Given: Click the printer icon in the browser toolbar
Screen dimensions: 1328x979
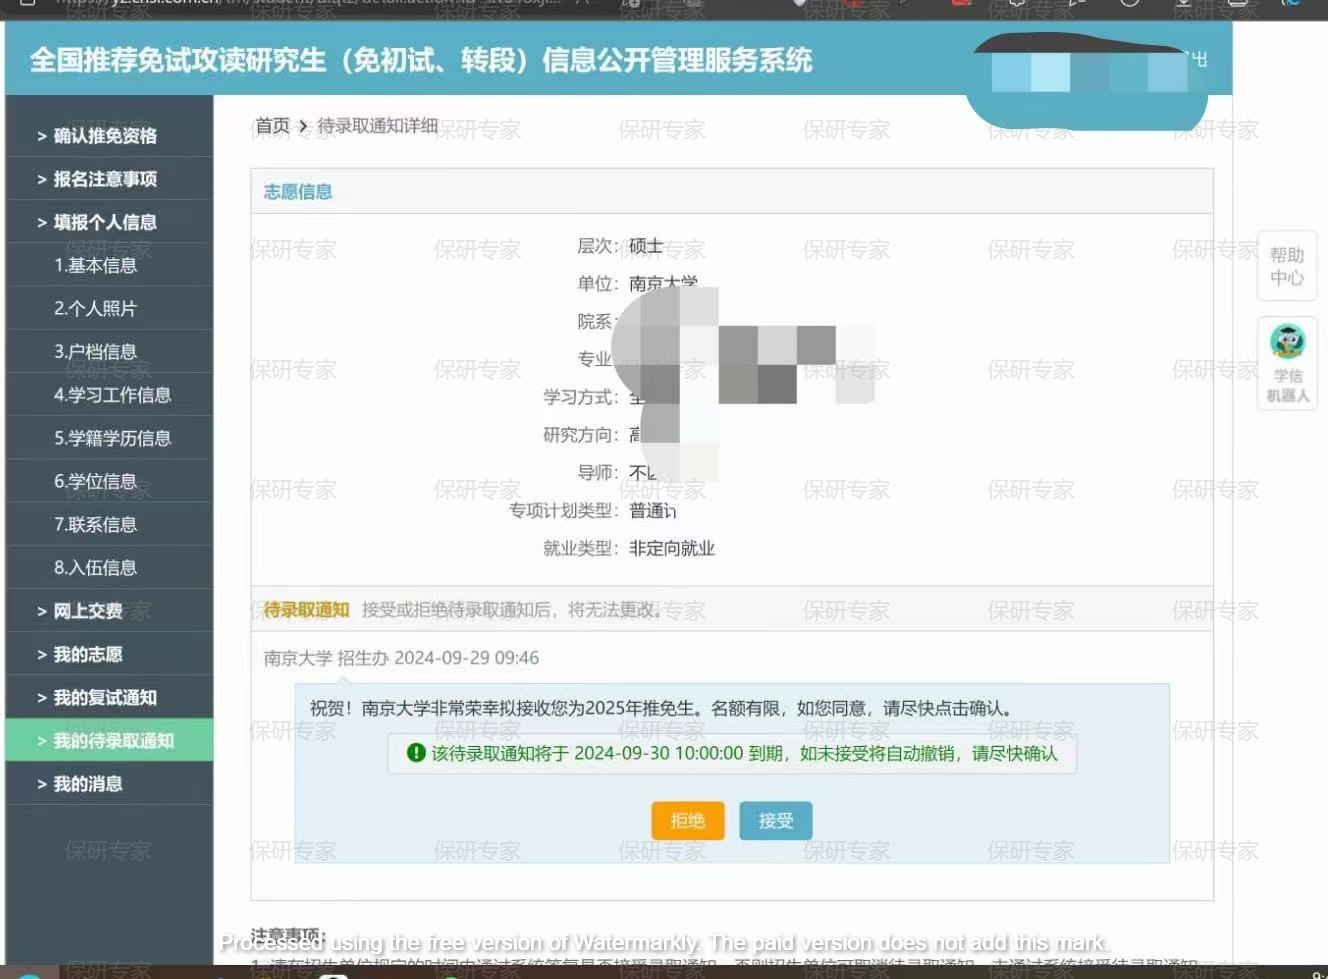Looking at the screenshot, I should pyautogui.click(x=1240, y=5).
